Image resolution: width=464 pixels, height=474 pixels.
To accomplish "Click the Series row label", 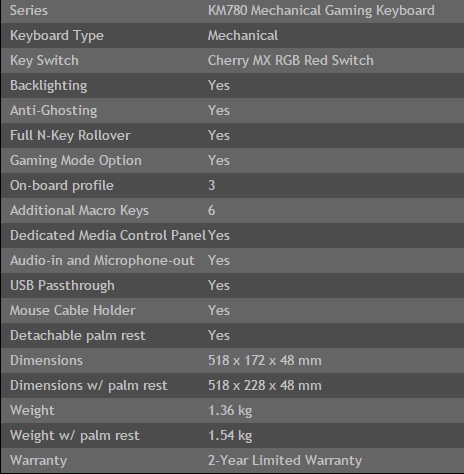I will [29, 10].
